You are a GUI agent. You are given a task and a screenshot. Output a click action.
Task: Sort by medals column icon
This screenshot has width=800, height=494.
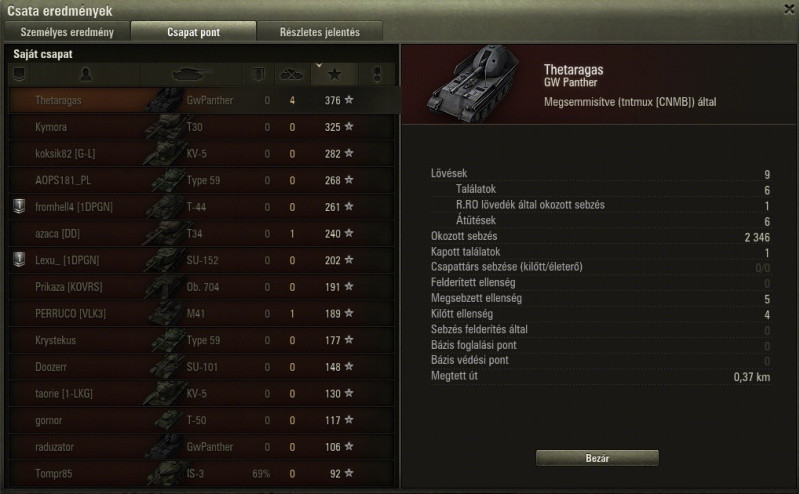point(377,75)
